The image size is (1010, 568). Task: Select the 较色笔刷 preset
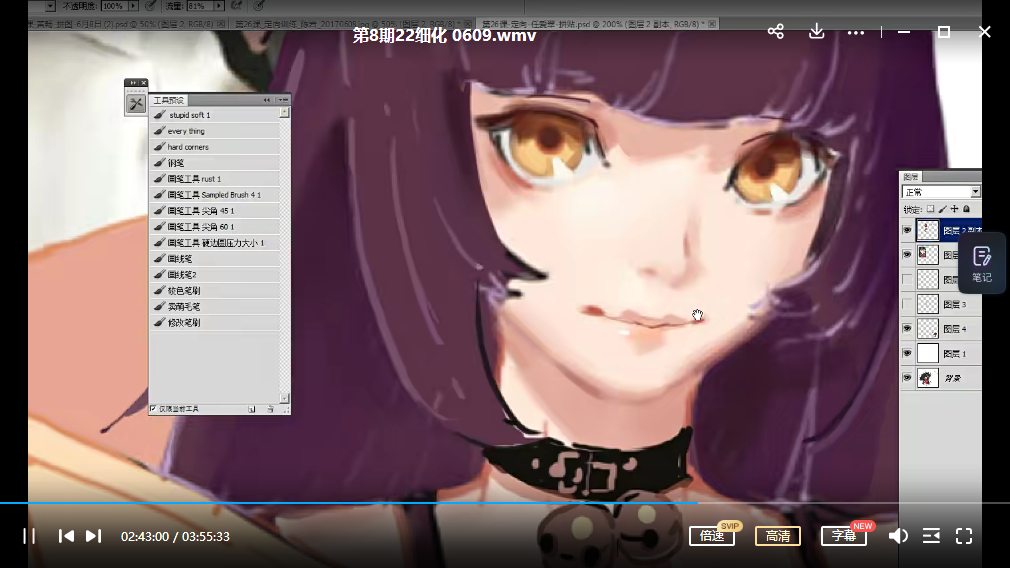(215, 290)
